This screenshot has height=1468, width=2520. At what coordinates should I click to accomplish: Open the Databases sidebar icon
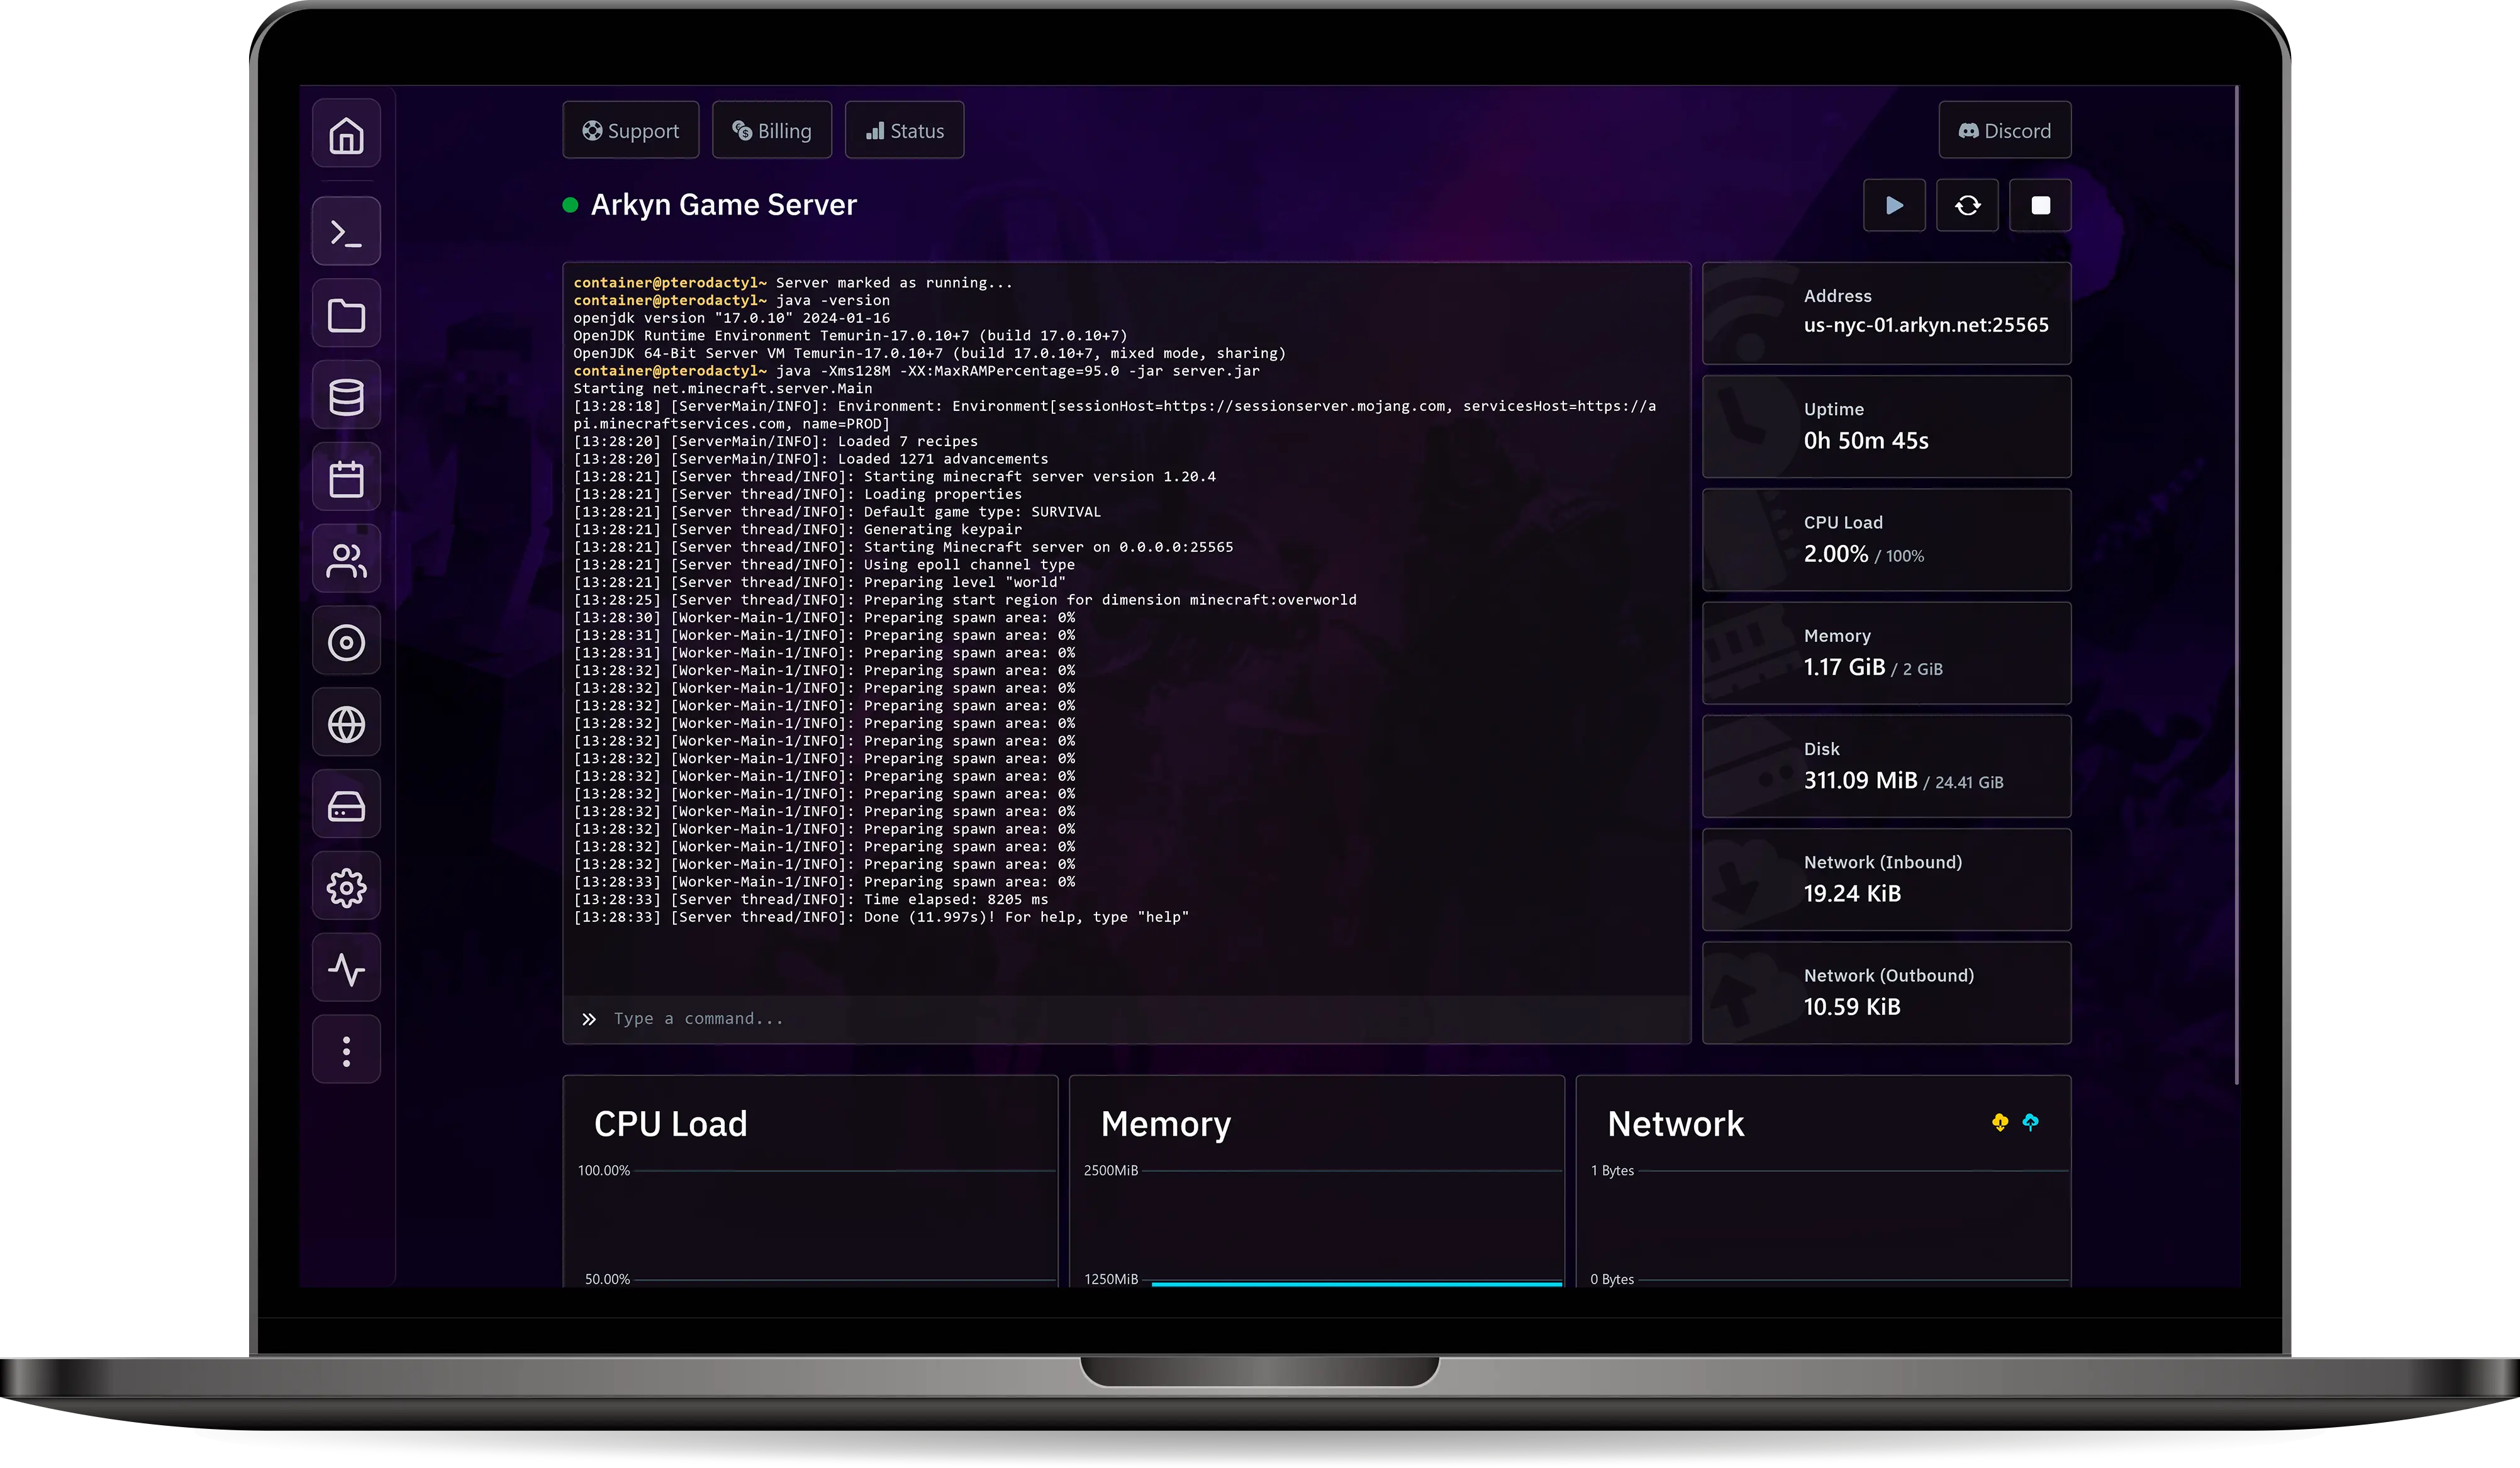point(346,396)
